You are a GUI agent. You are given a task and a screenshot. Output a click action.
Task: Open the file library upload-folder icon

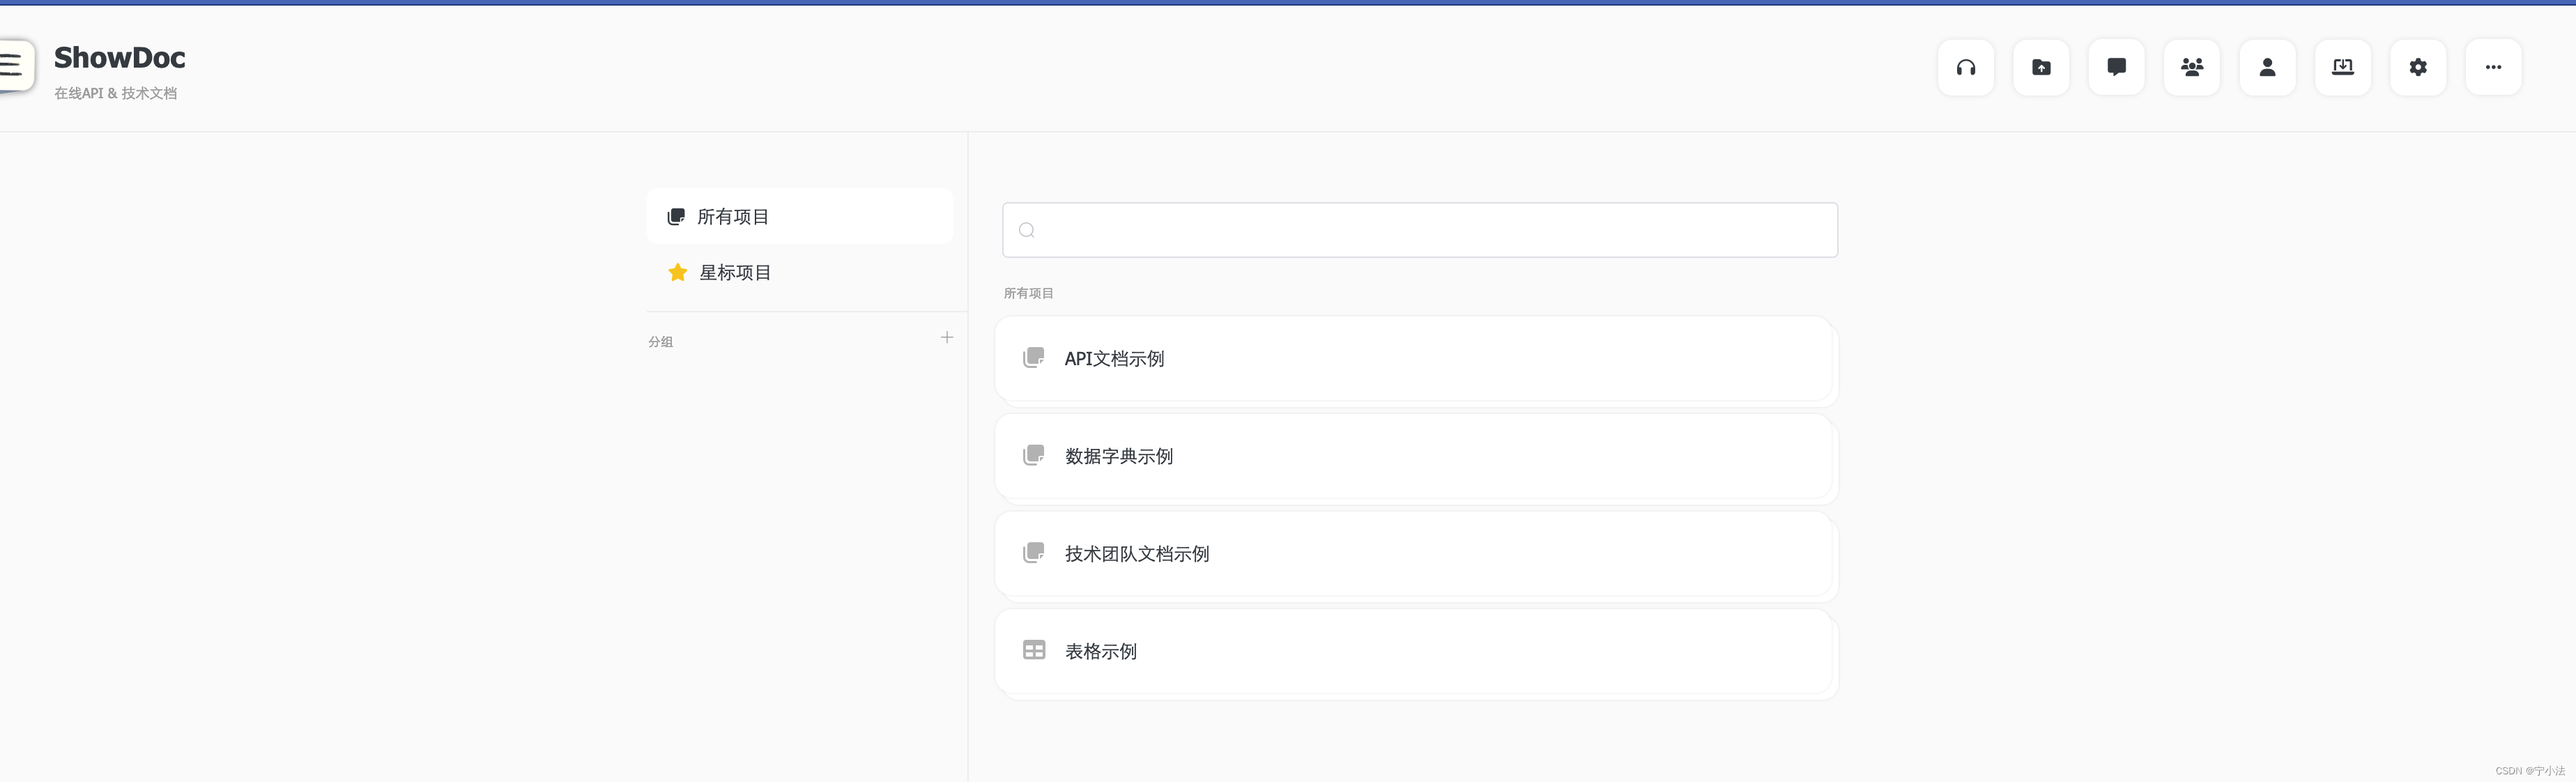tap(2041, 67)
